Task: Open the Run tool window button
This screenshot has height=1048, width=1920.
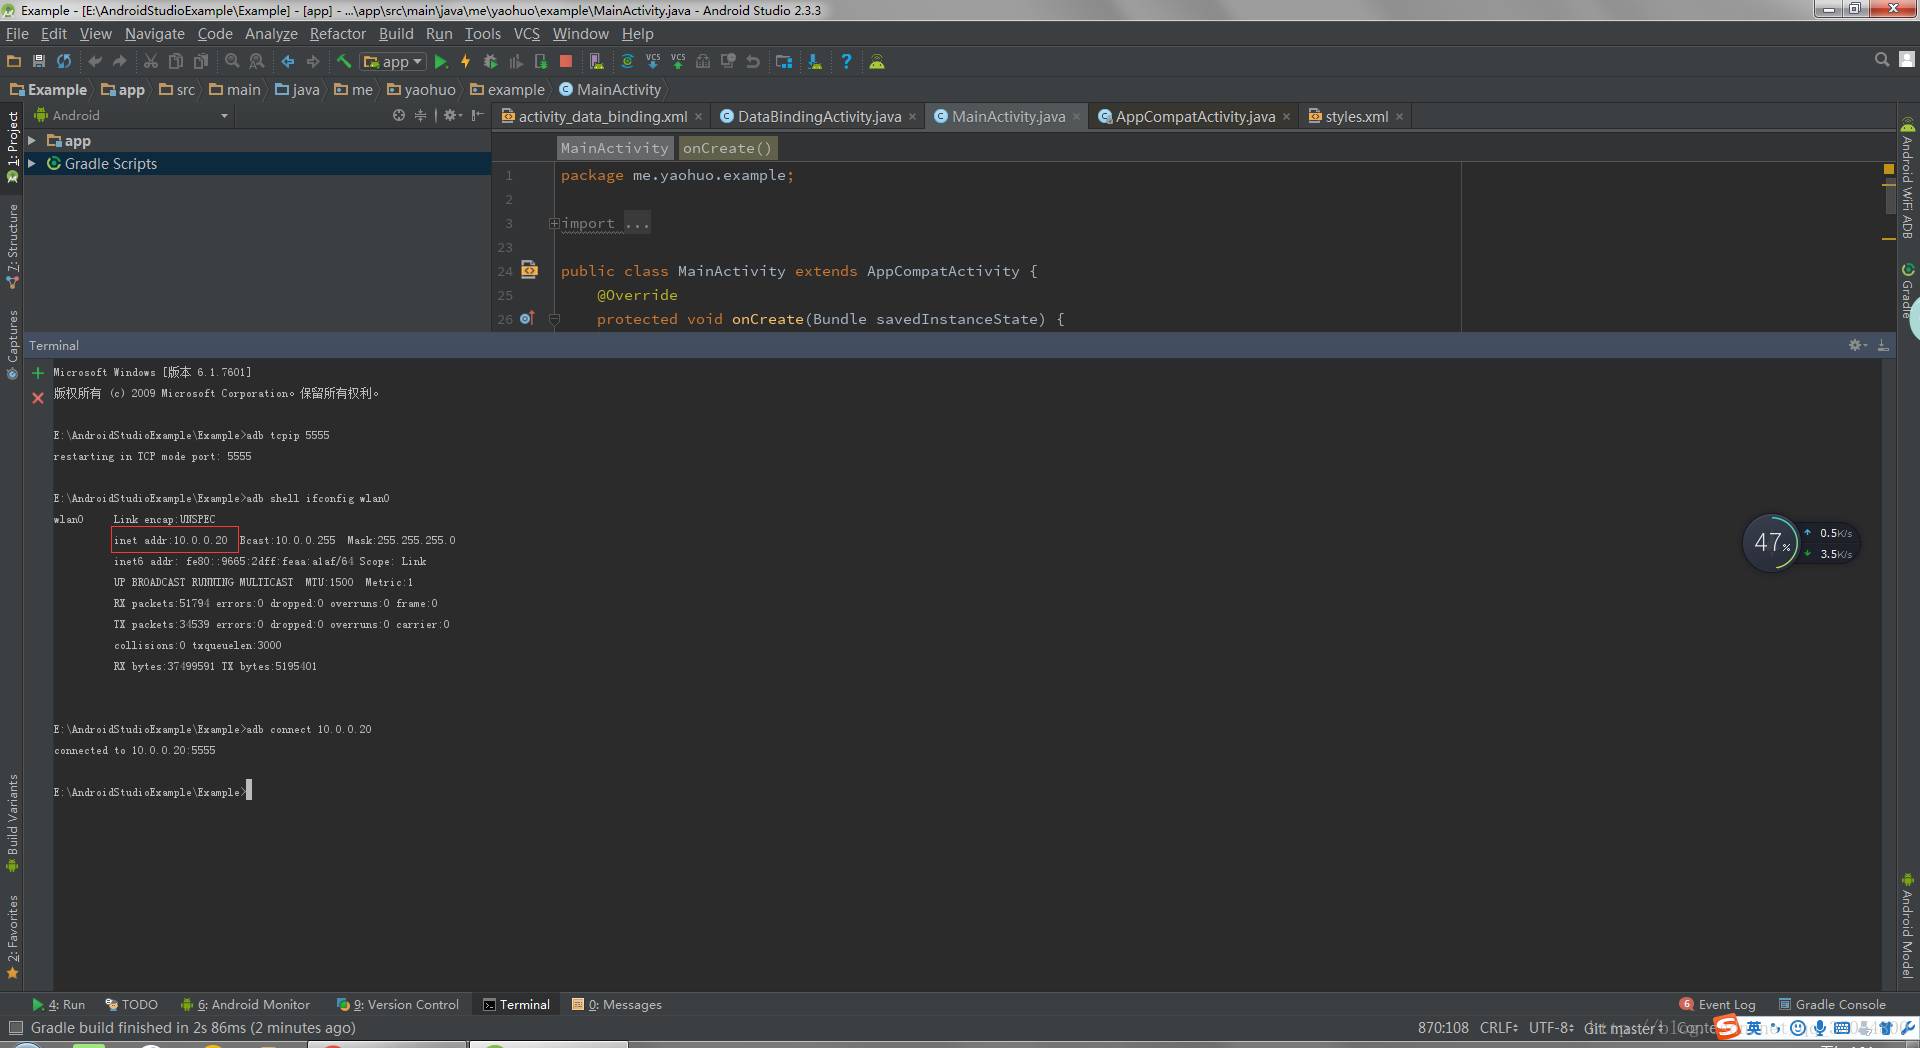Action: (58, 1005)
